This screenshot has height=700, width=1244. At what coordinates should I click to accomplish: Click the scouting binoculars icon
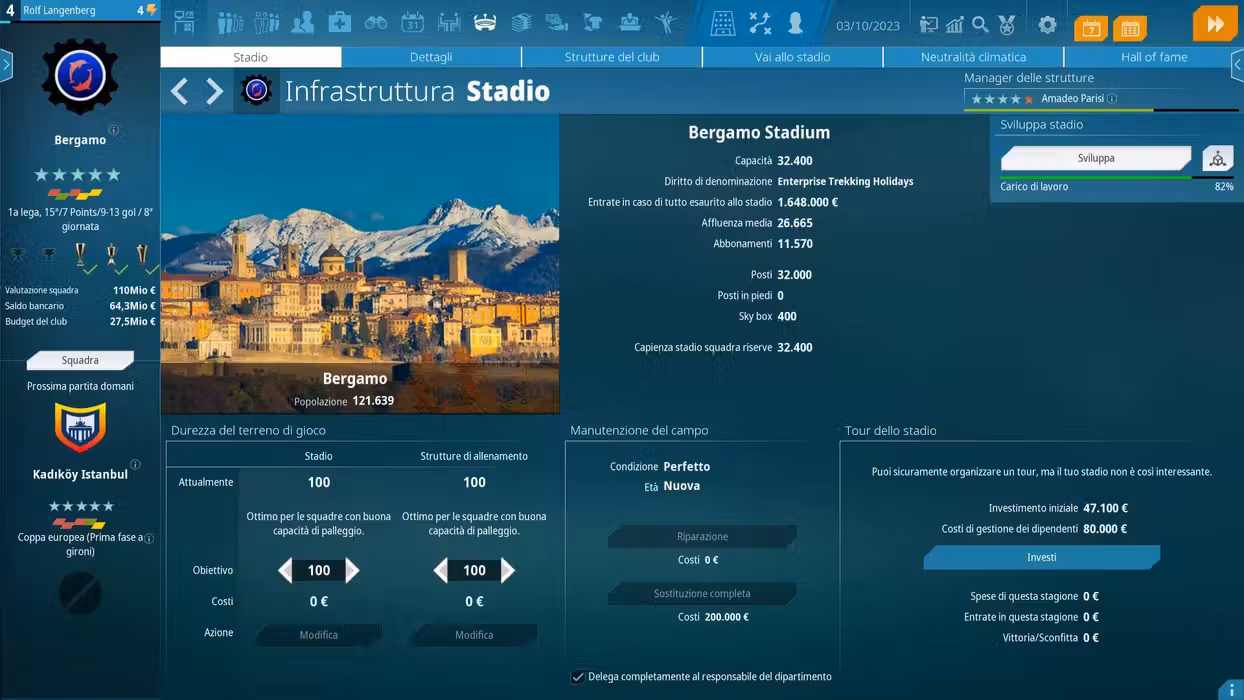point(376,22)
